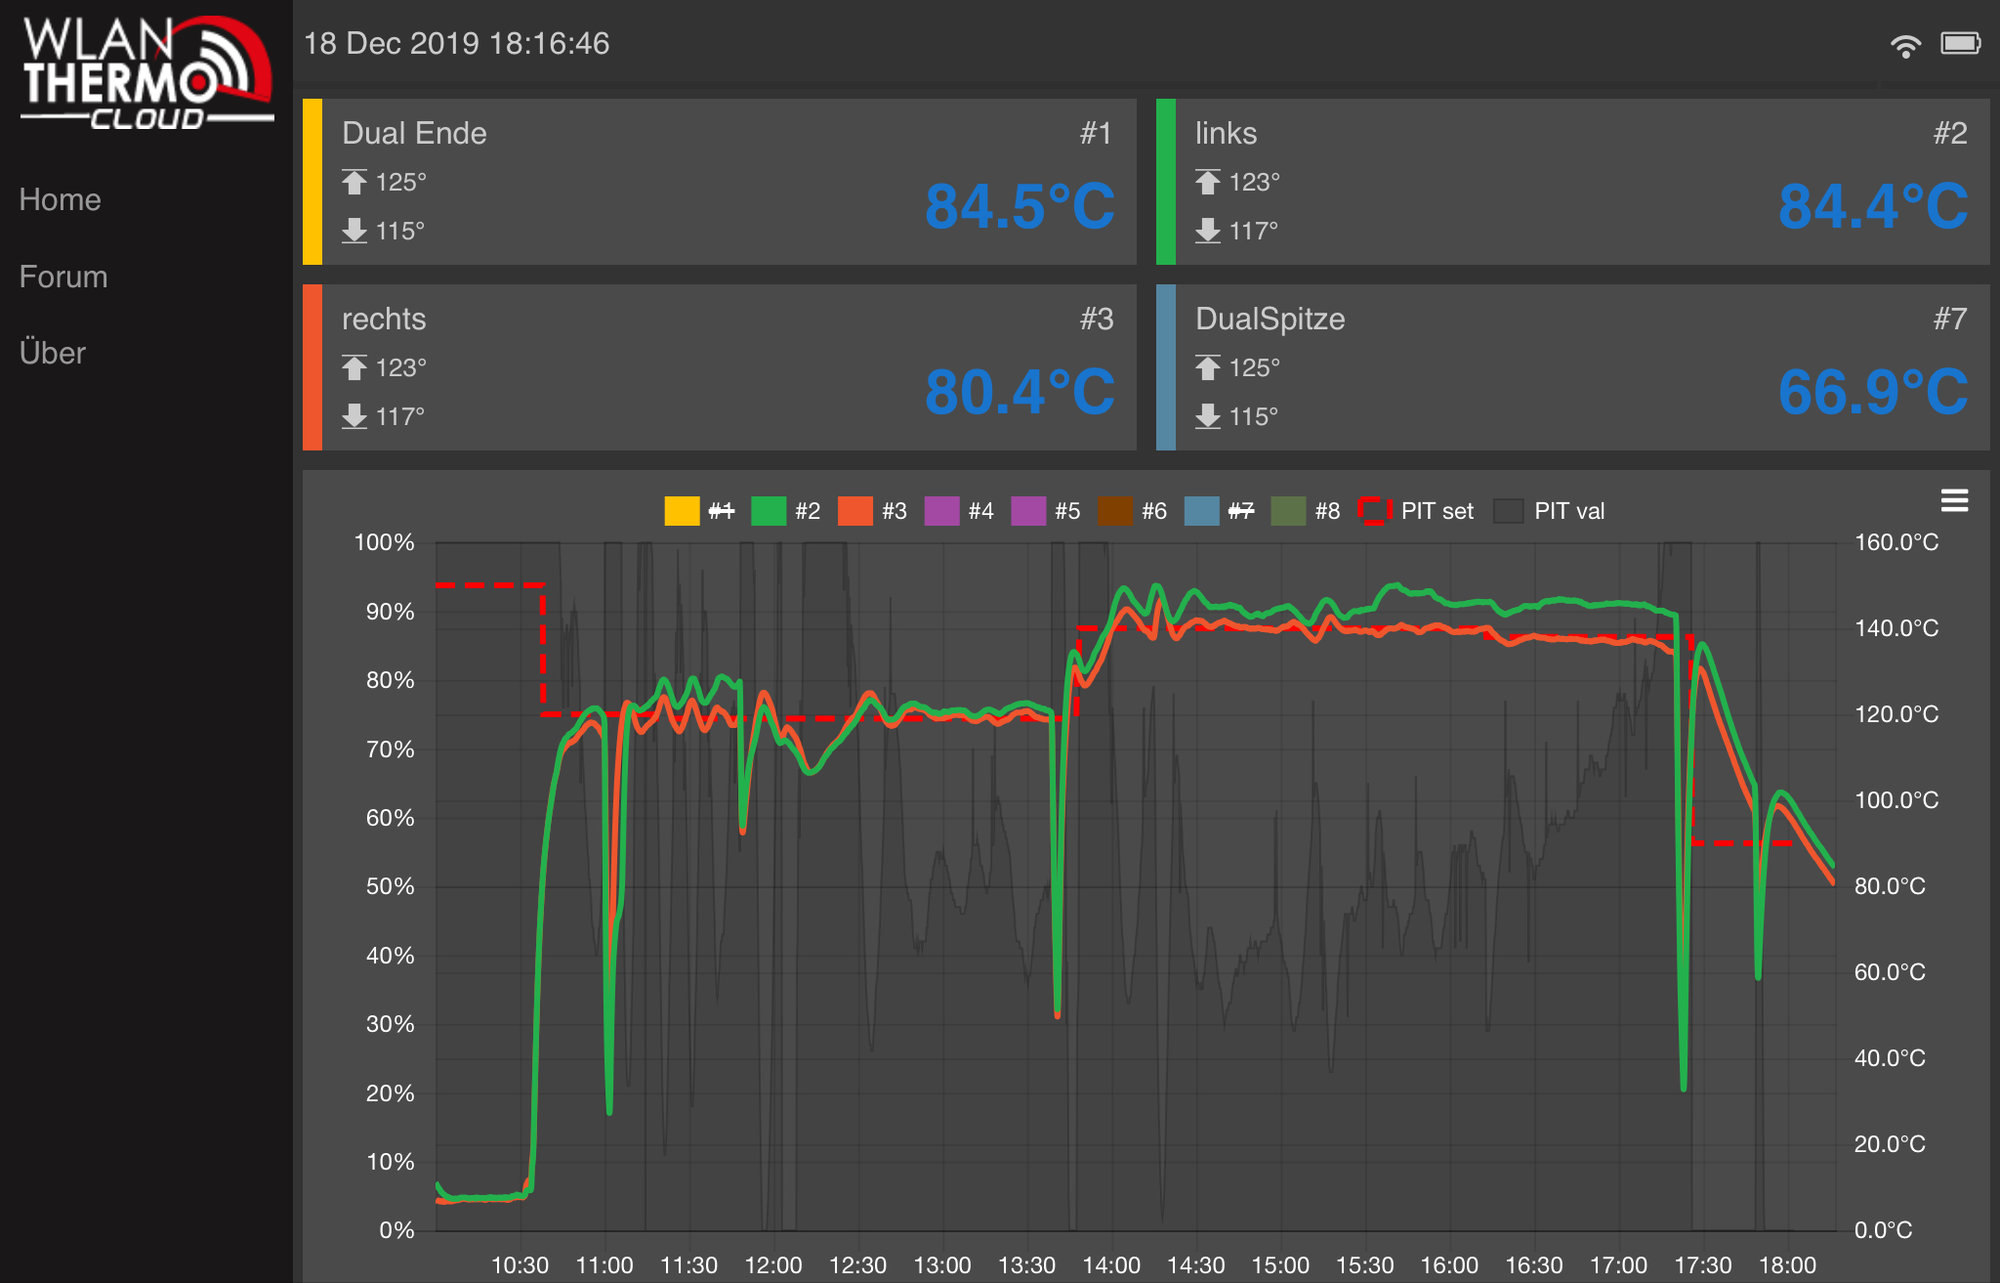Click the WLAN Thermo Cloud logo
The width and height of the screenshot is (2000, 1283).
(x=147, y=73)
